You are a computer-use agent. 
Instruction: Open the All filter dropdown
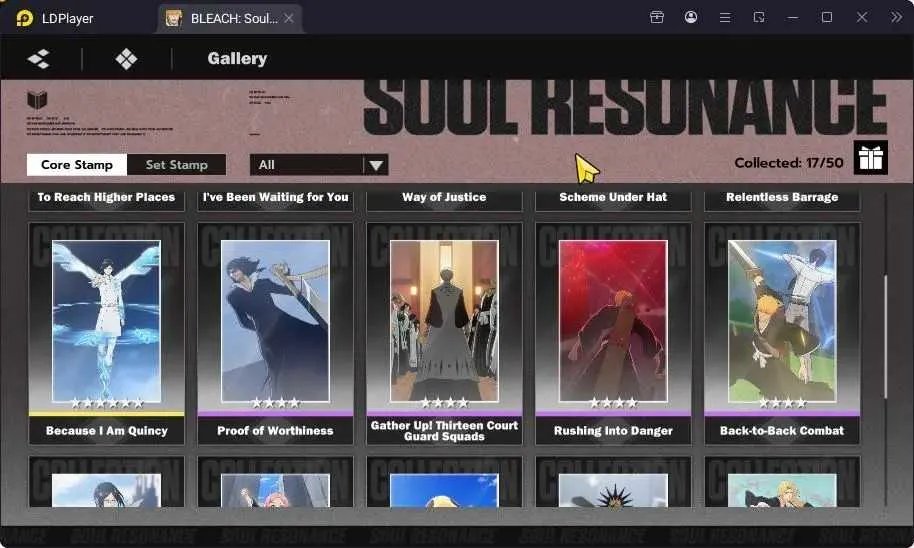319,165
